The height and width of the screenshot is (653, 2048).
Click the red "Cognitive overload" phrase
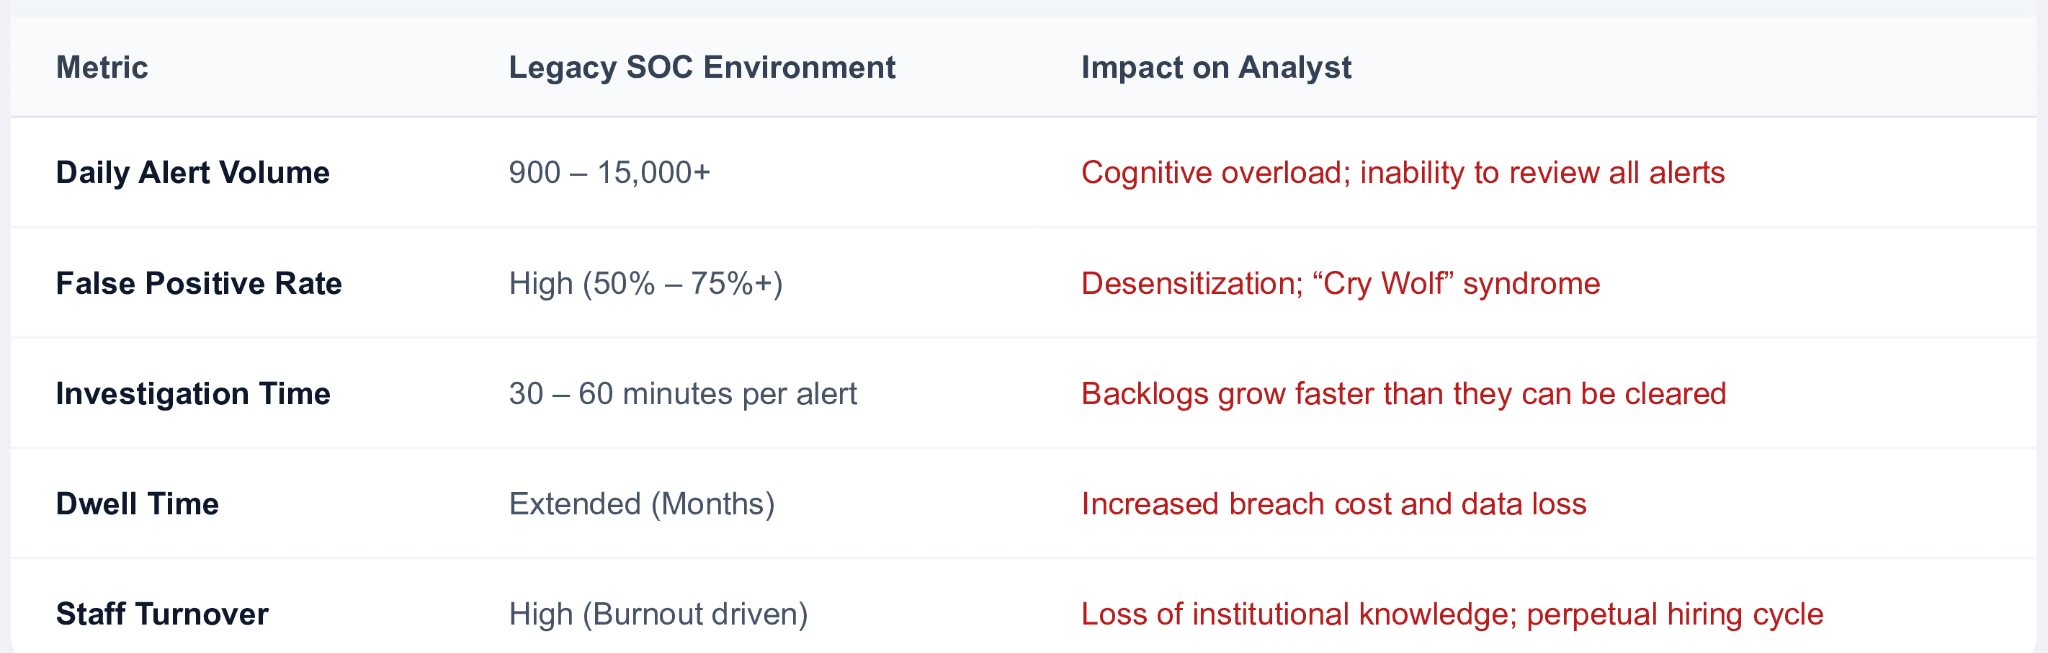tap(1214, 172)
